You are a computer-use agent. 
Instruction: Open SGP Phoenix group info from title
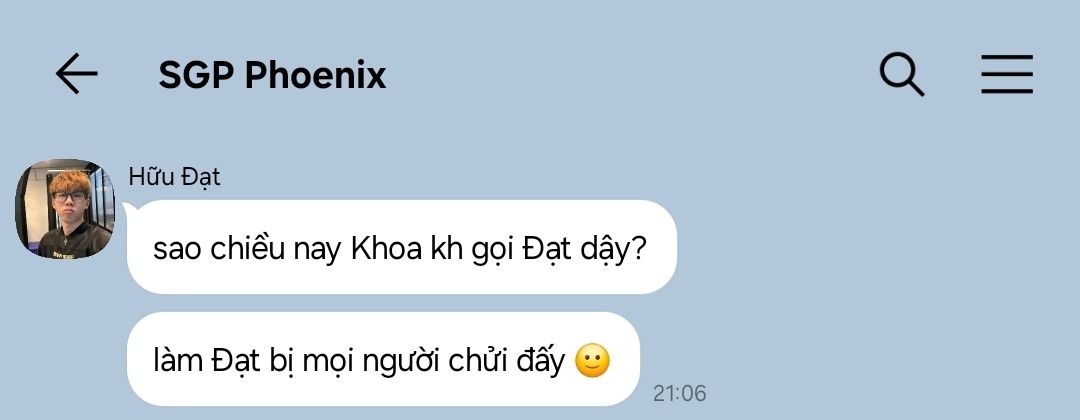coord(272,75)
